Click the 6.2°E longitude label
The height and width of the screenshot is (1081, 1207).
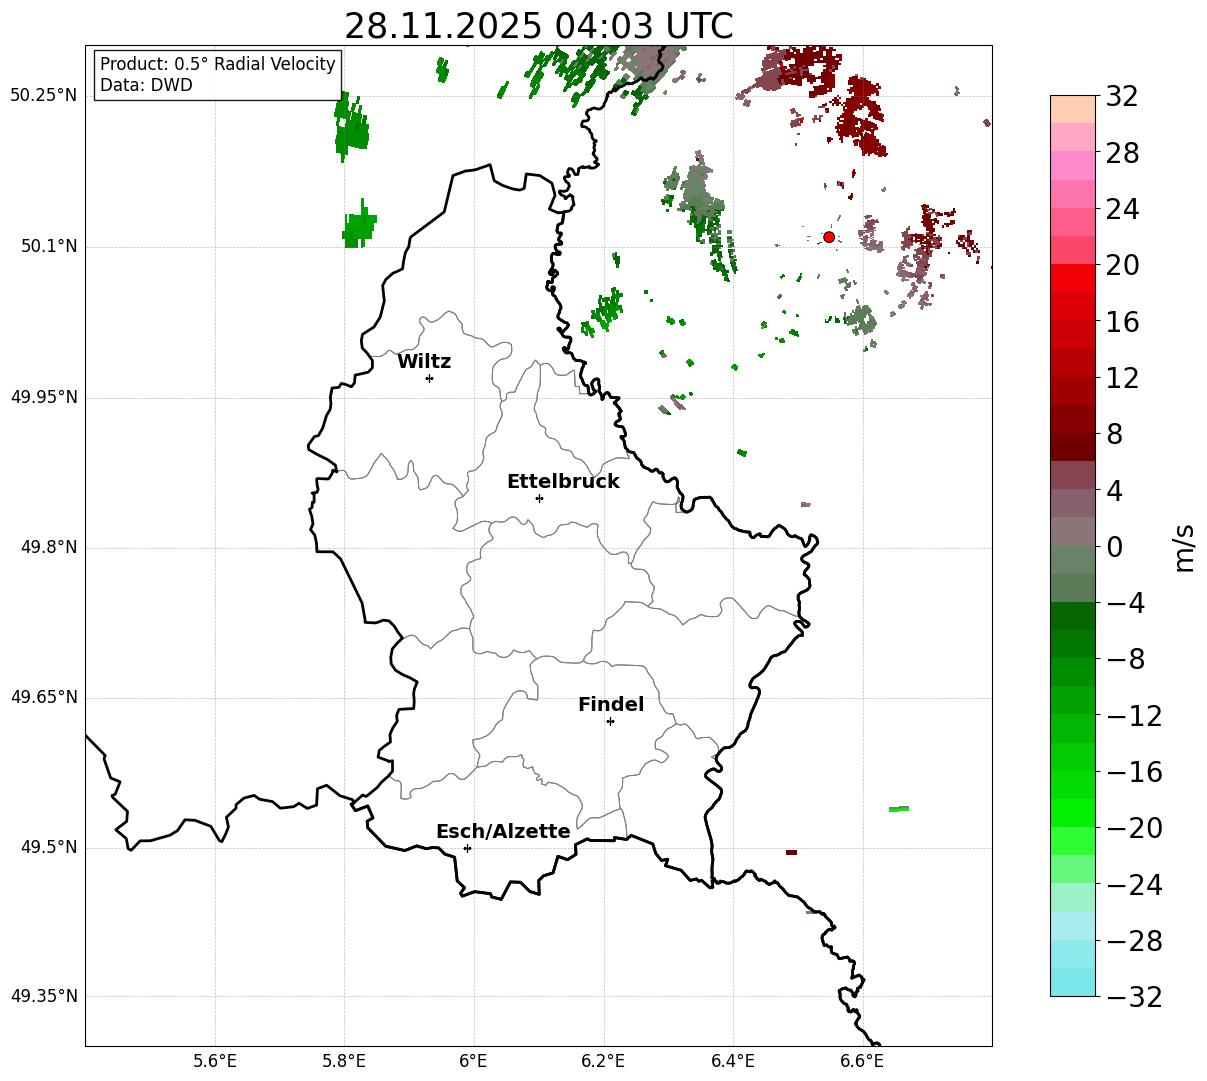tap(604, 1061)
